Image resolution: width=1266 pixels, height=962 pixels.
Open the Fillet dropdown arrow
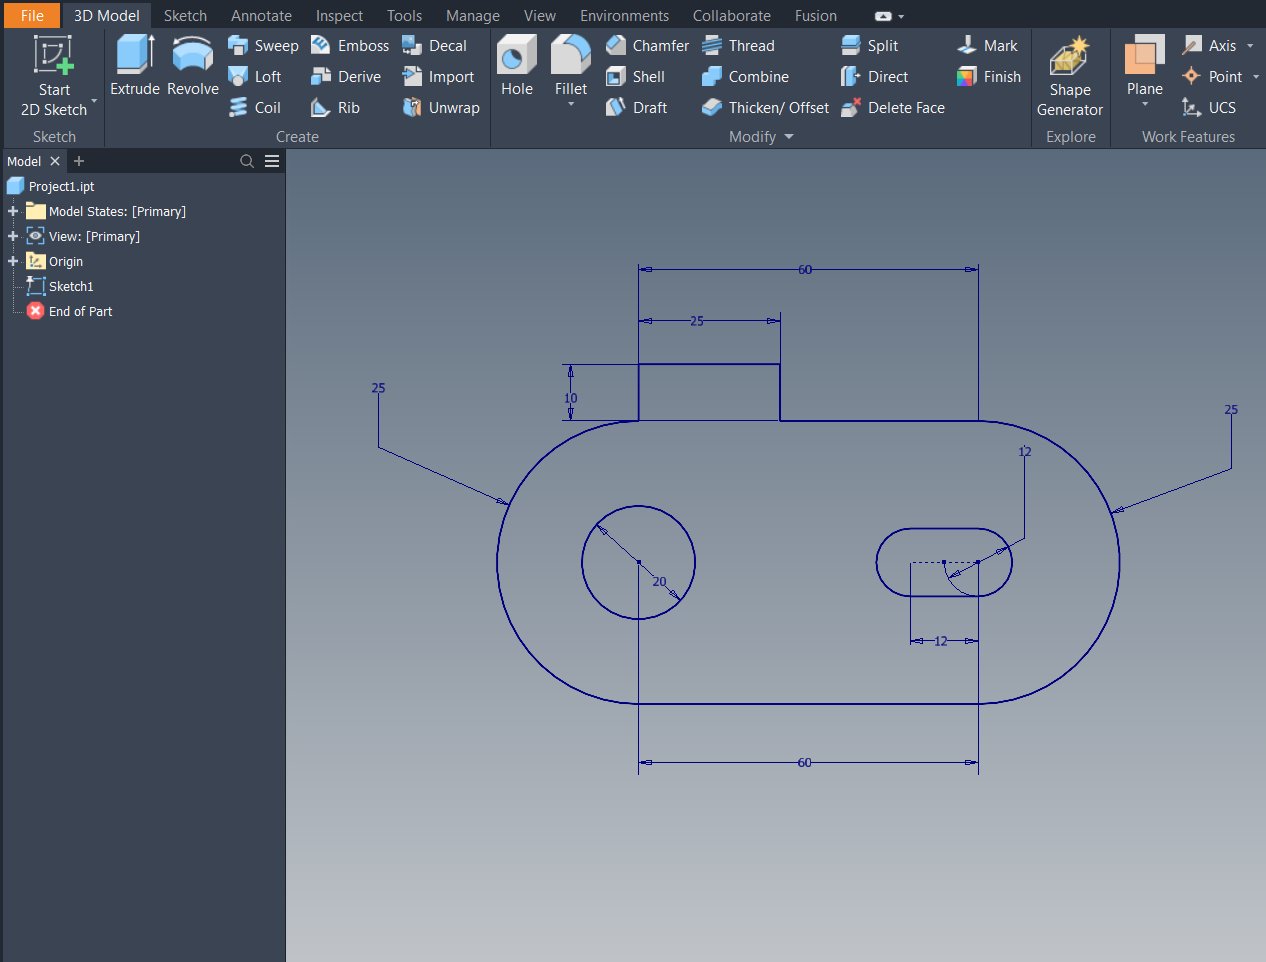(x=571, y=104)
